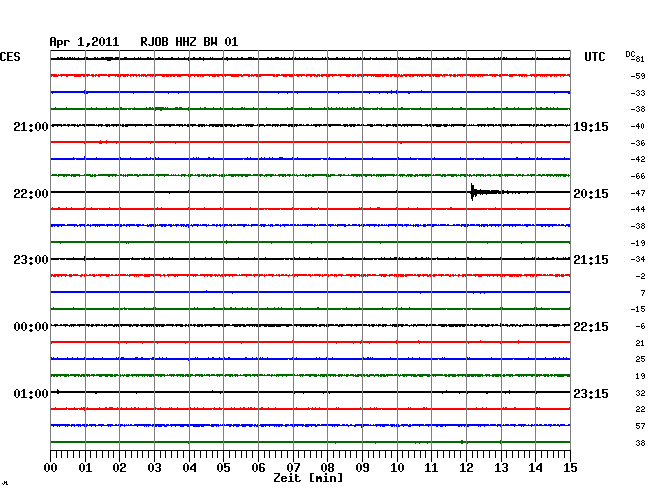Click the x-axis minute label '12'
Viewport: 650px width, 494px height.
click(x=466, y=468)
